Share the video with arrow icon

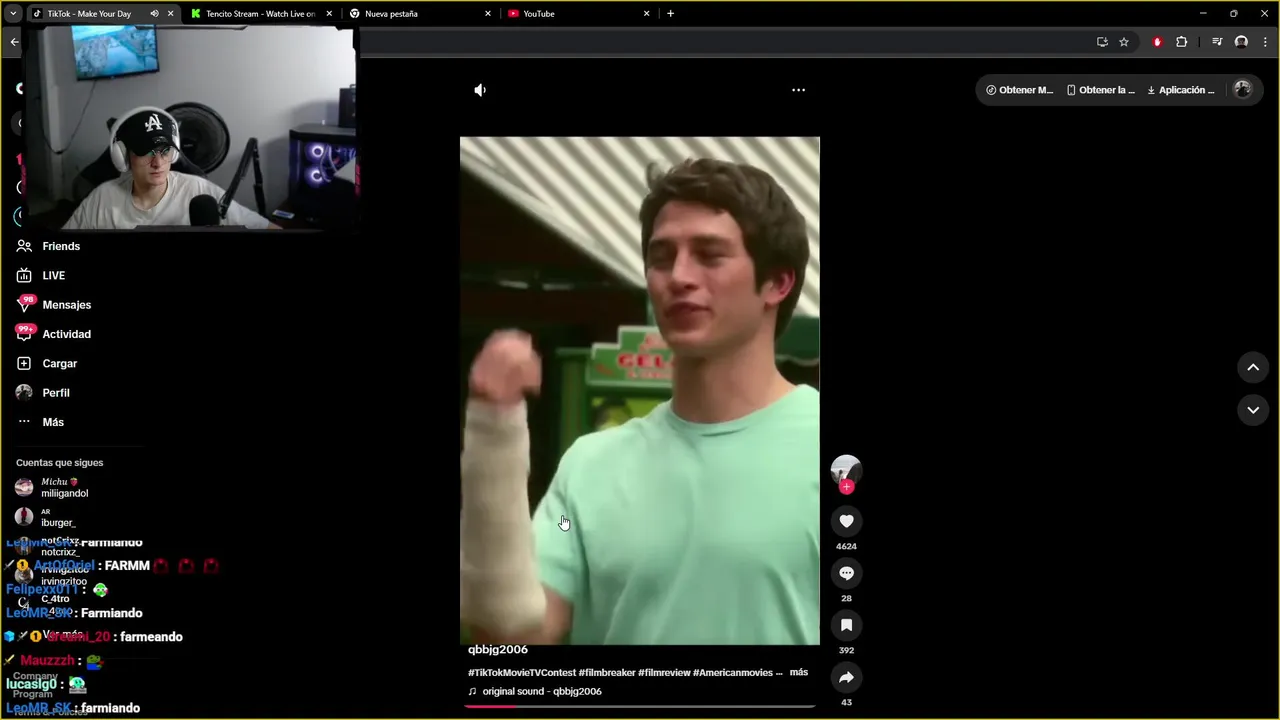coord(846,677)
